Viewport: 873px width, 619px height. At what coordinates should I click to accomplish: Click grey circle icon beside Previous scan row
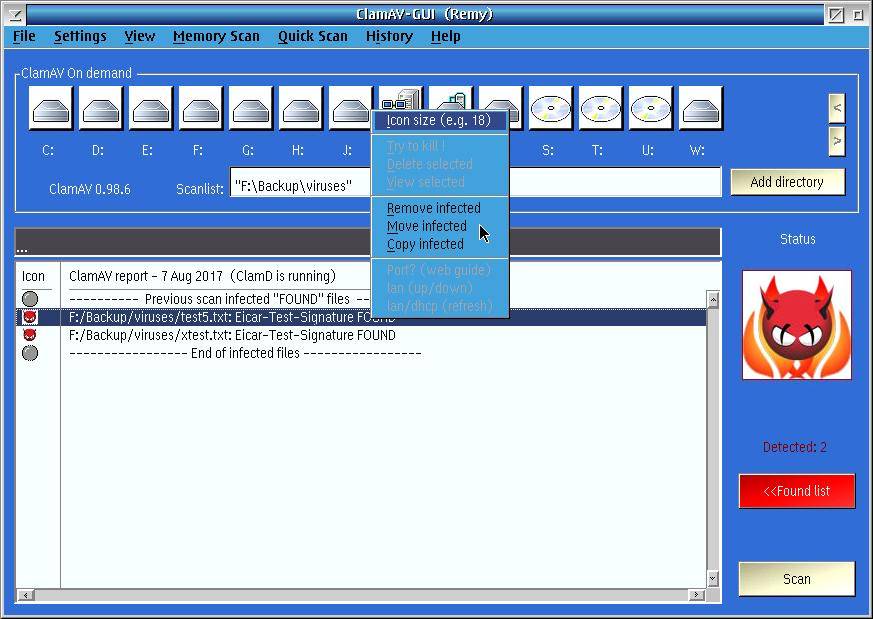click(x=30, y=299)
